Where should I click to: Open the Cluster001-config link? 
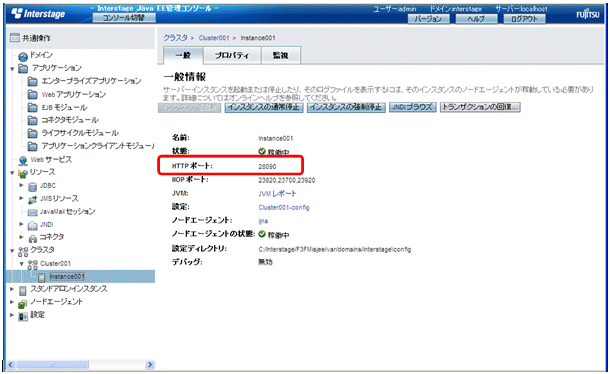284,207
